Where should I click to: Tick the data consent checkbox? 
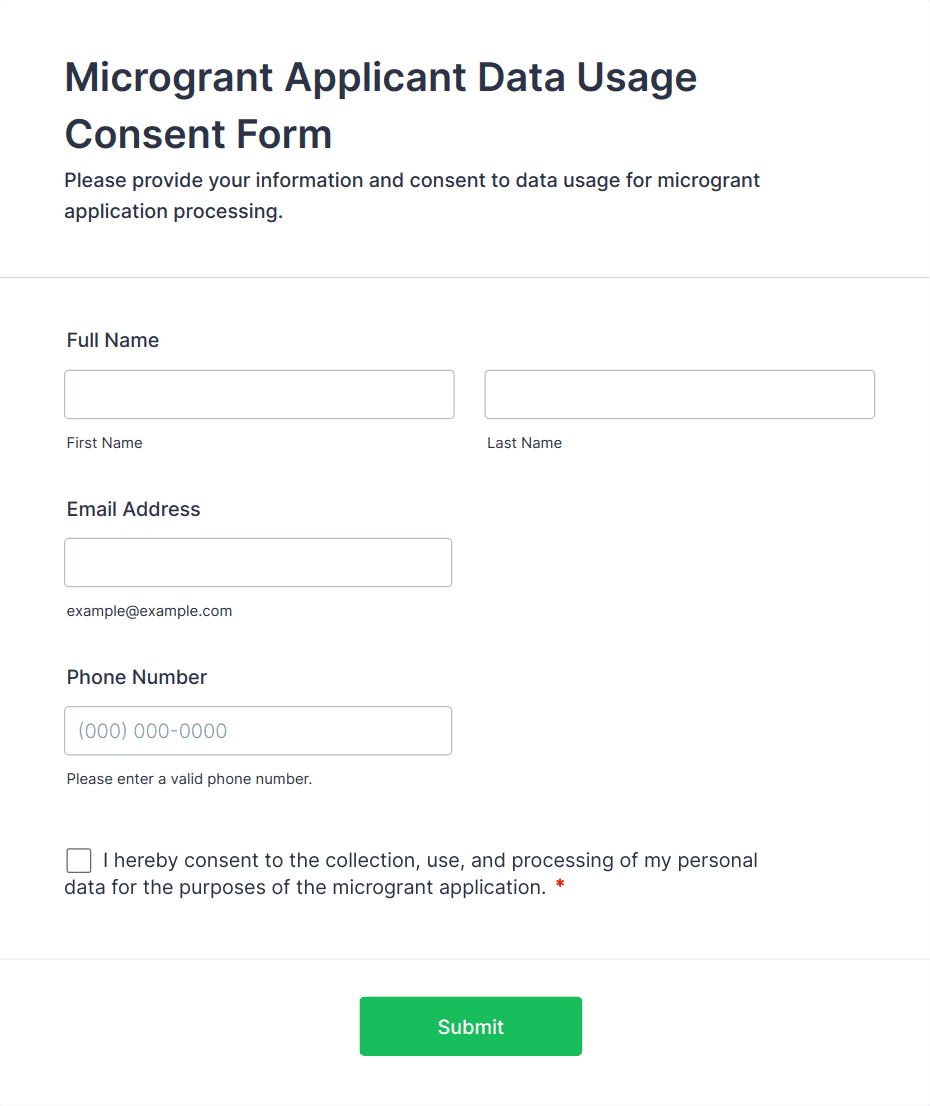pos(79,861)
